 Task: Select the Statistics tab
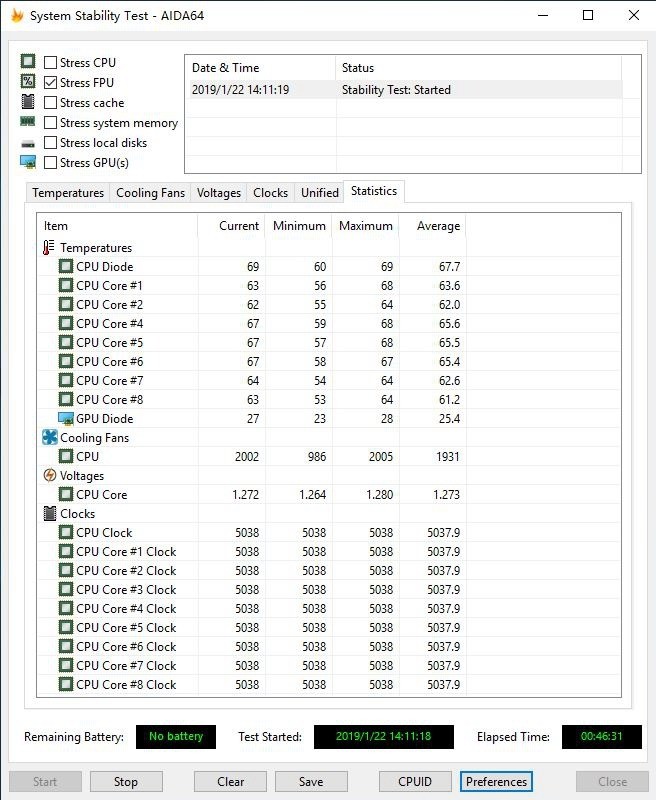click(374, 191)
